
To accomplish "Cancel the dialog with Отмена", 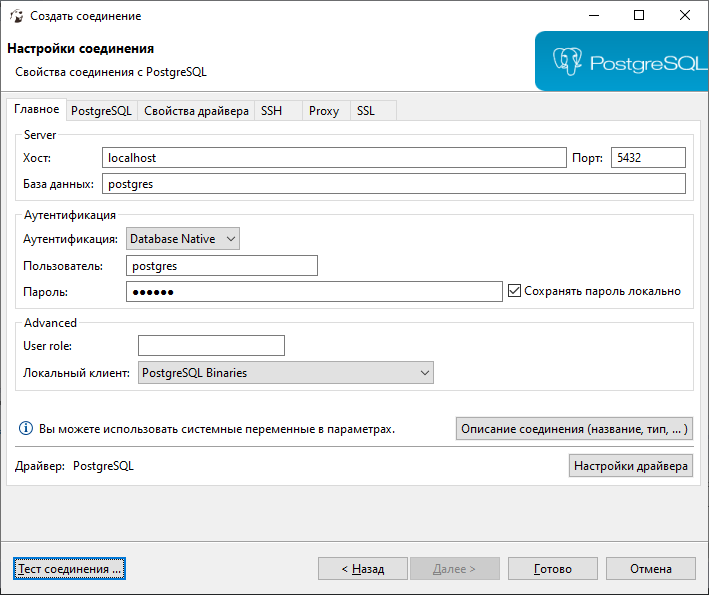I will coord(651,568).
